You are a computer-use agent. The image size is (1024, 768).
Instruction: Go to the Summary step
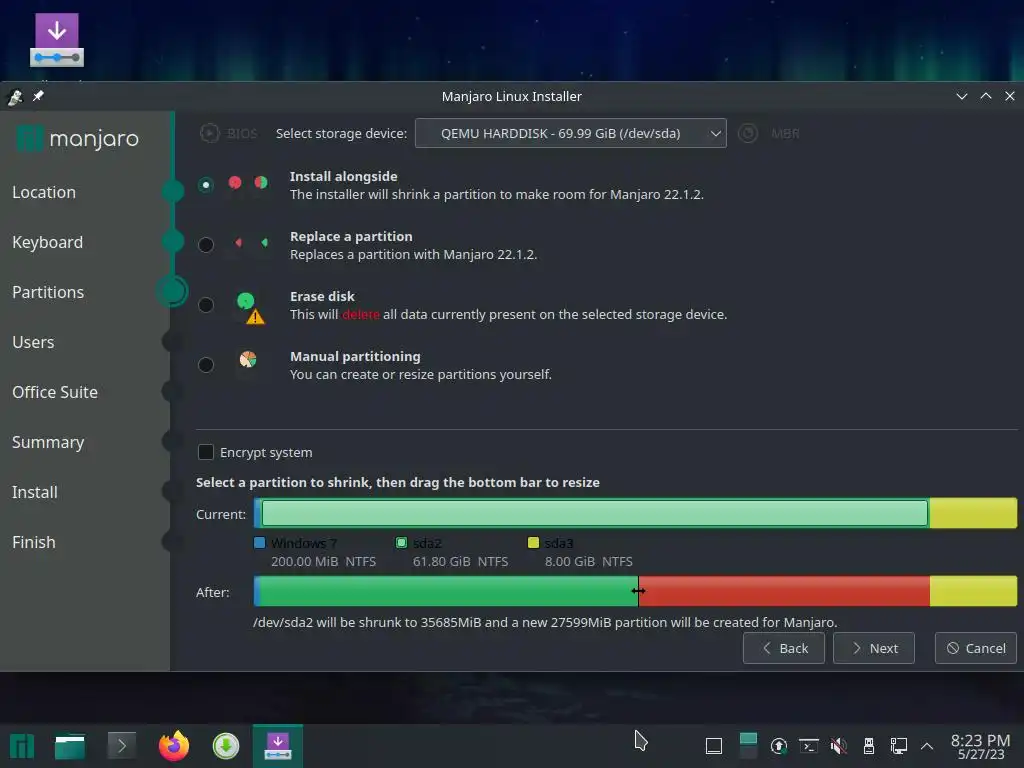pyautogui.click(x=48, y=442)
